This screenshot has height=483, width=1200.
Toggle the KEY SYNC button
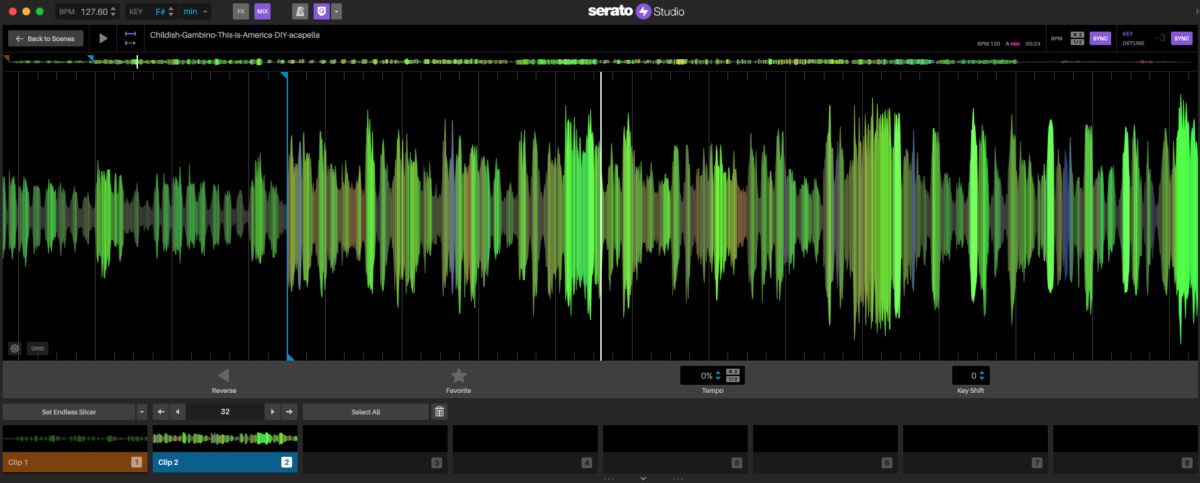(x=1182, y=38)
